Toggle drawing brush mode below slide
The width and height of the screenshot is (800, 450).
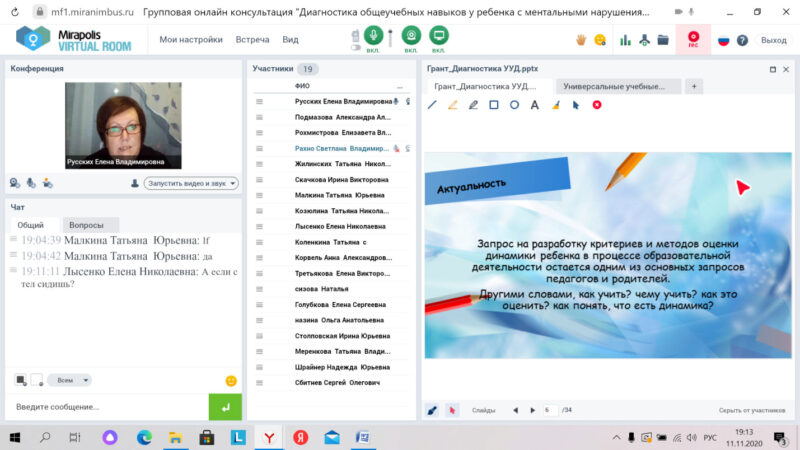(432, 410)
